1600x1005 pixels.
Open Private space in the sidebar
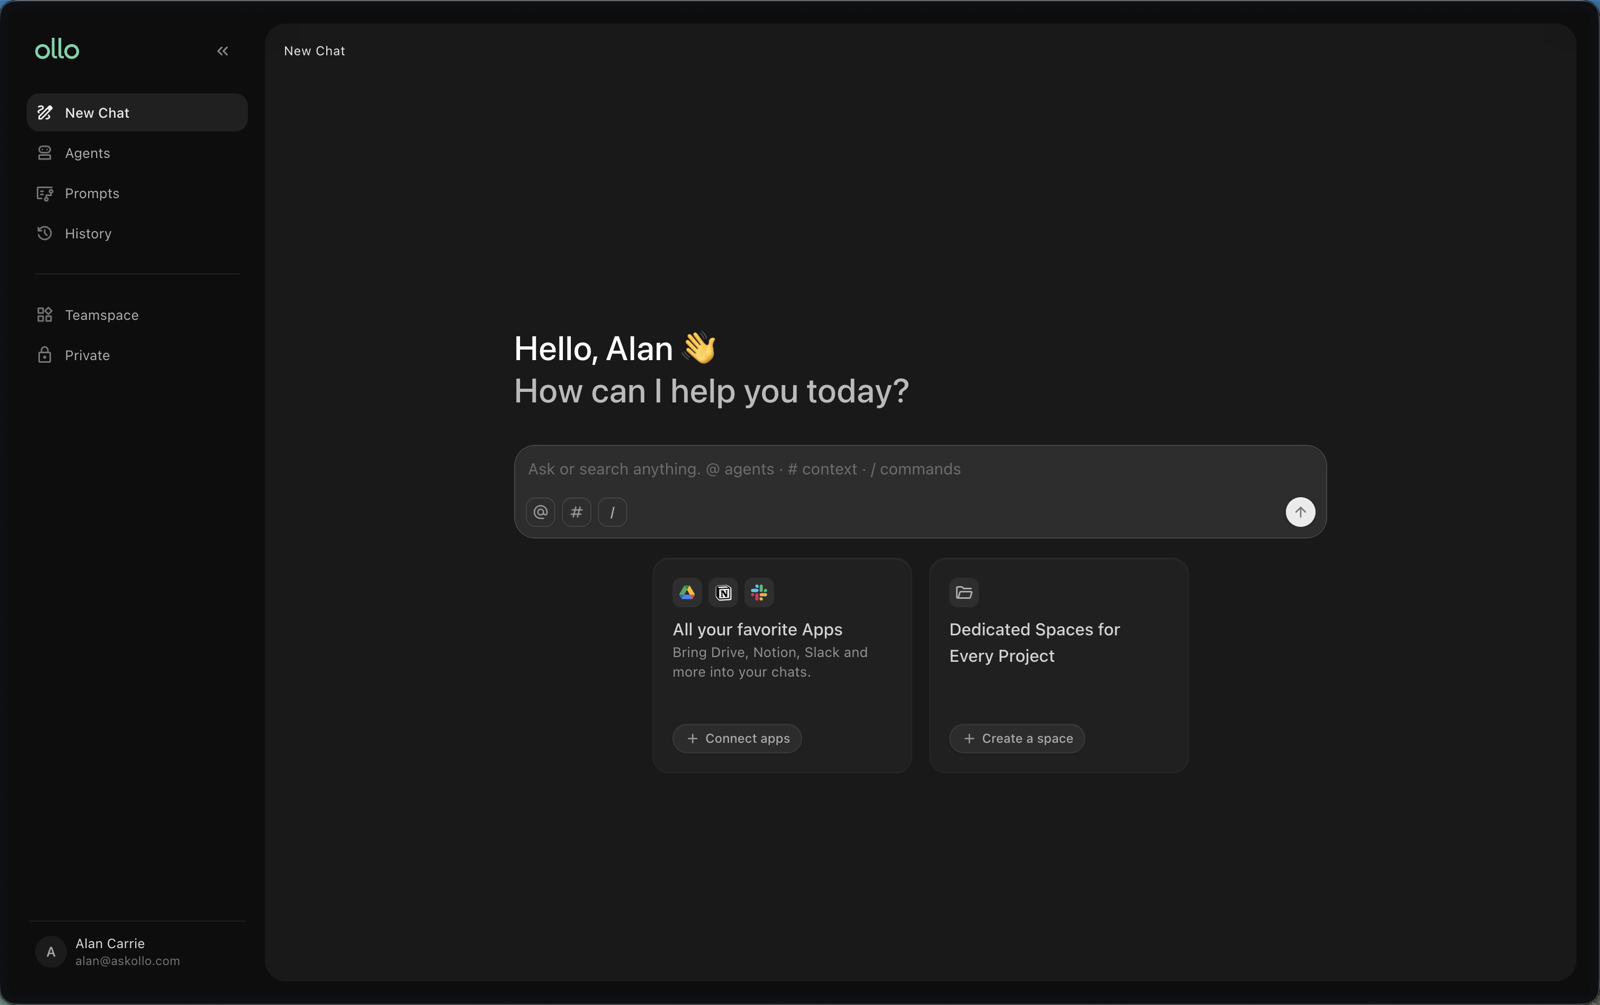coord(137,355)
